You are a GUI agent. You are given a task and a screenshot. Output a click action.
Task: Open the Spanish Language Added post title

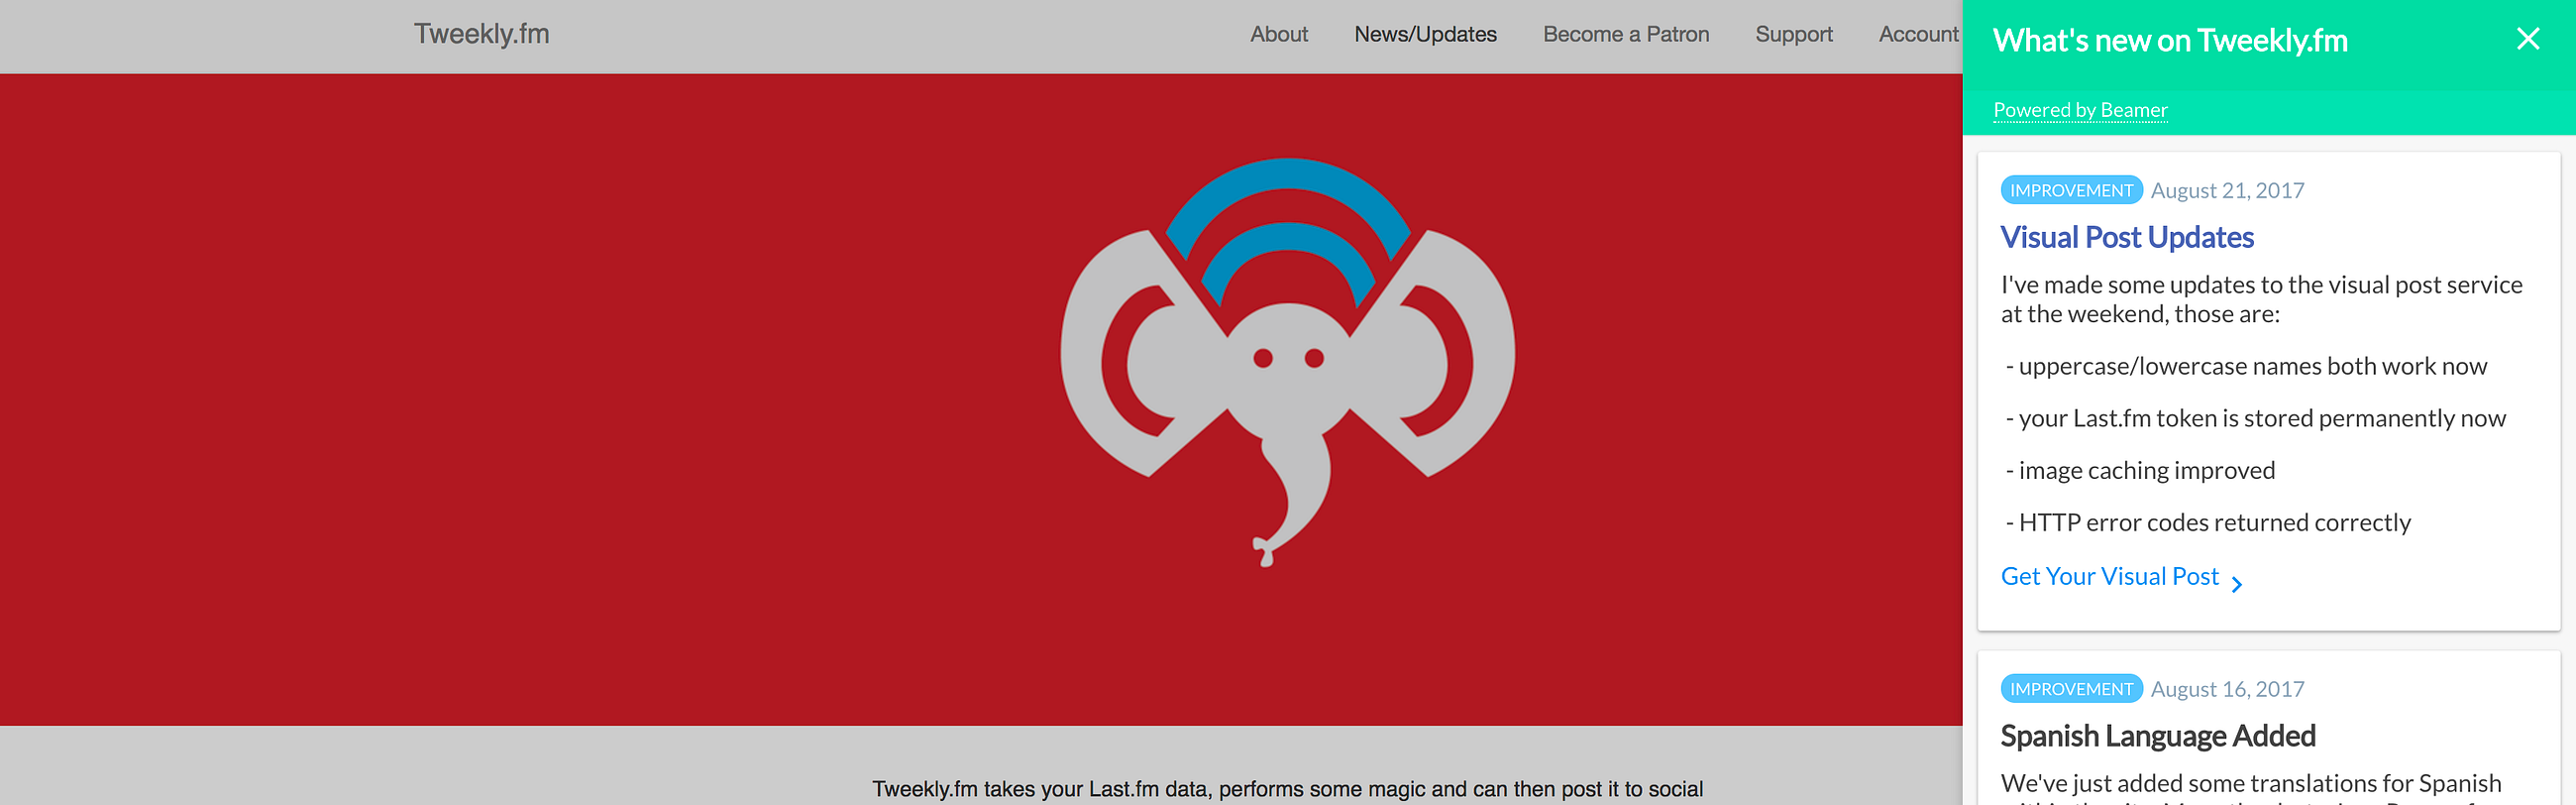point(2158,736)
